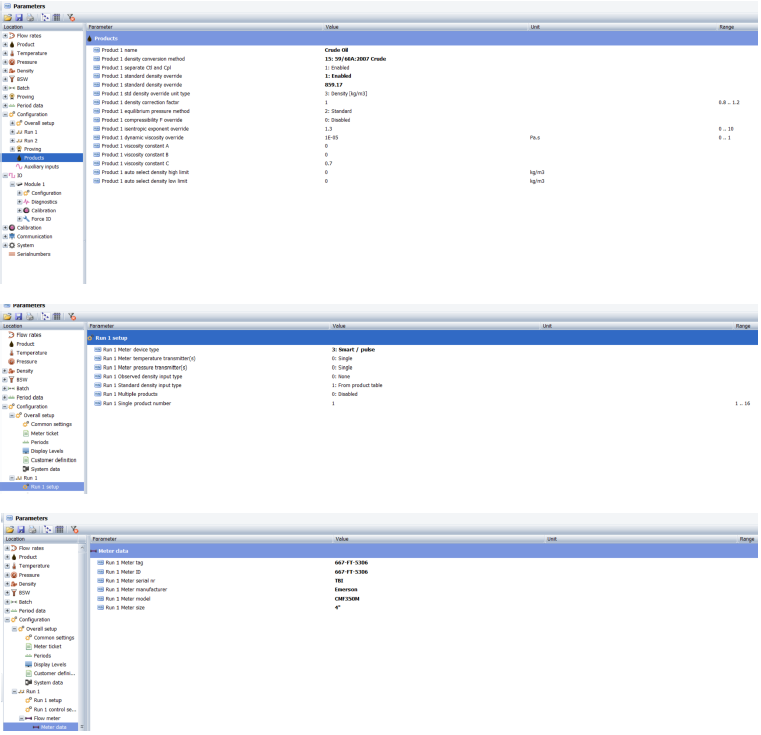This screenshot has height=735, width=761.
Task: Click Open folder icon in Meter data window toolbar
Action: 10,530
